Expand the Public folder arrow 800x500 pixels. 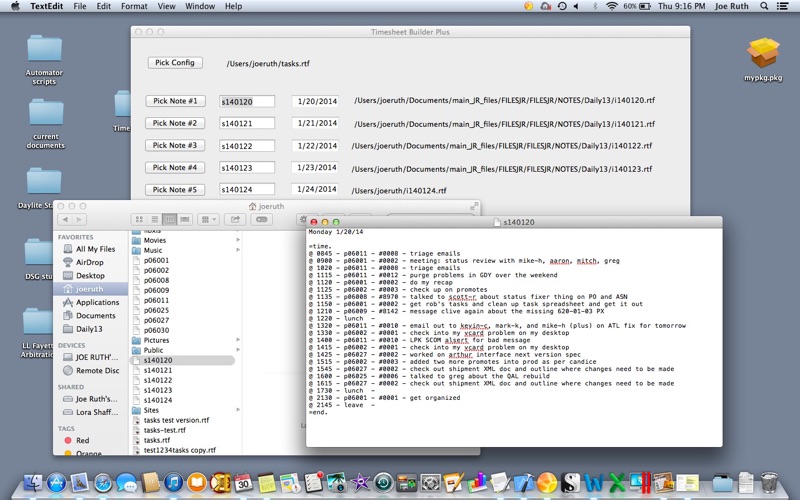pos(238,350)
